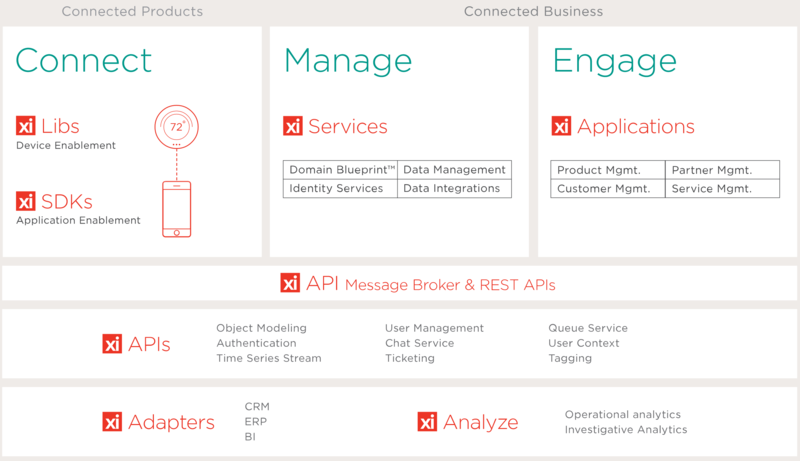Click the thermostat icon showing 72°
800x461 pixels.
point(176,128)
